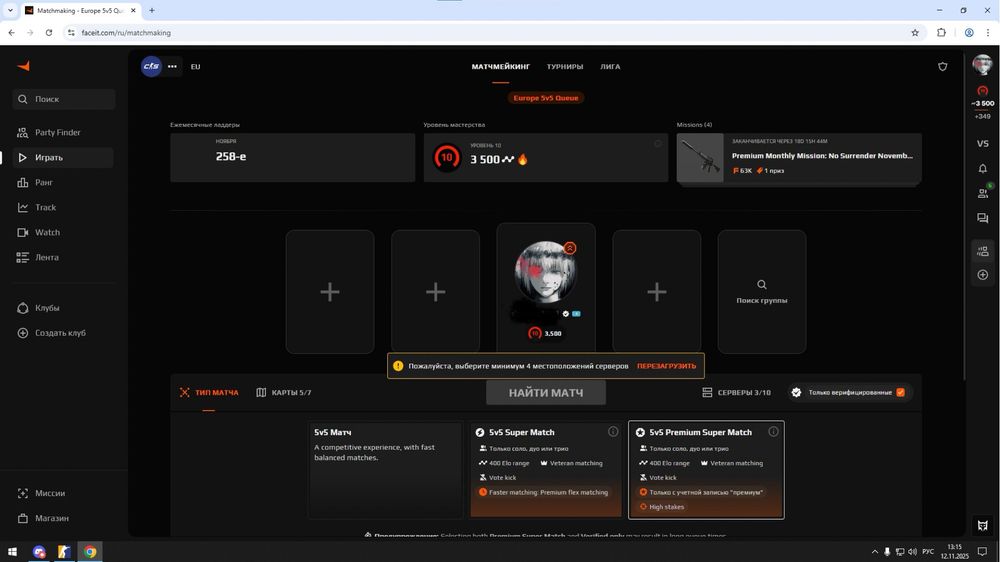The height and width of the screenshot is (562, 1000).
Task: Click the yellow warning icon
Action: (x=398, y=366)
